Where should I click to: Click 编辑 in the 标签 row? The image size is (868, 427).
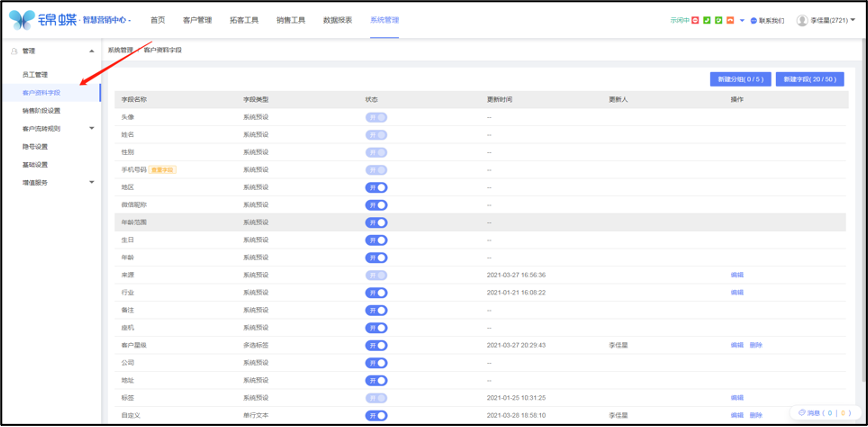coord(737,398)
